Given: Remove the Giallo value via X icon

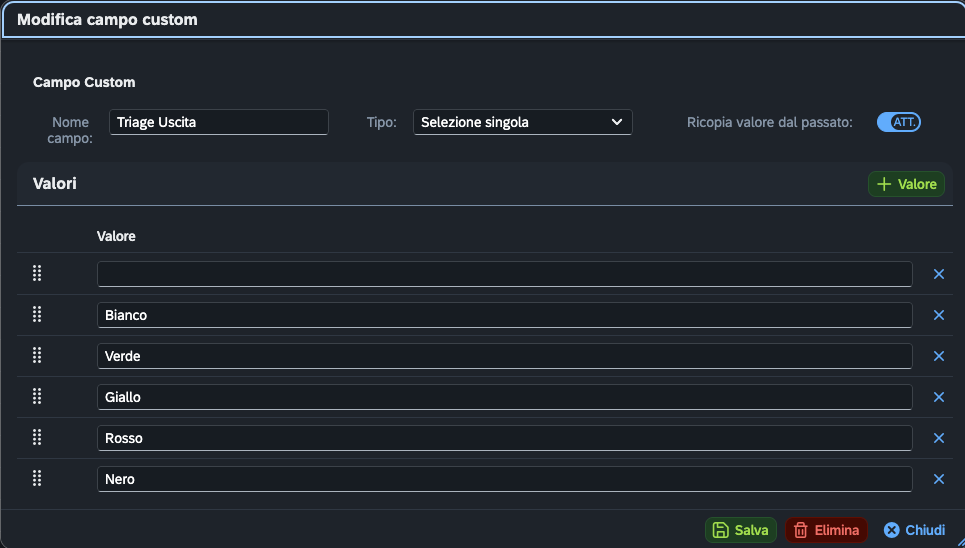Looking at the screenshot, I should 939,397.
